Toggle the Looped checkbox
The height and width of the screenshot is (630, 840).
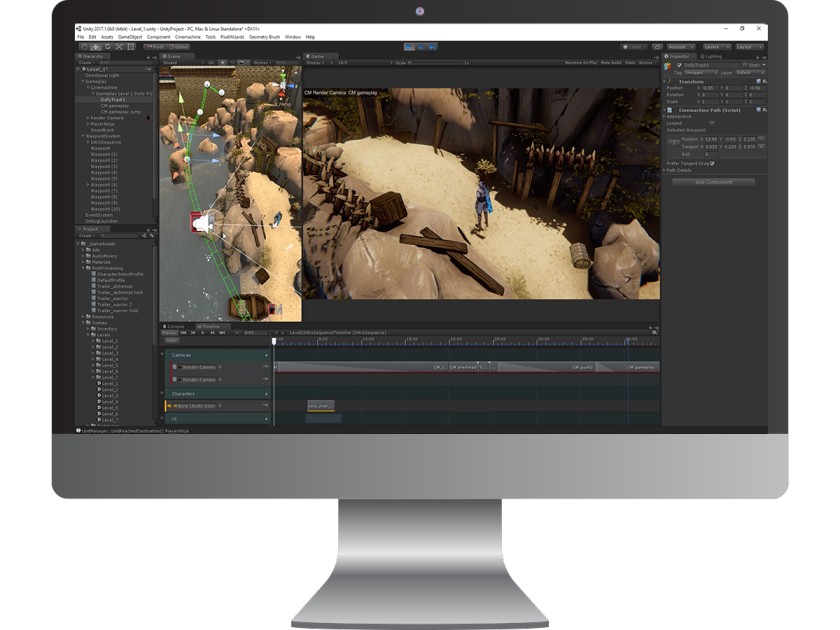pos(712,123)
